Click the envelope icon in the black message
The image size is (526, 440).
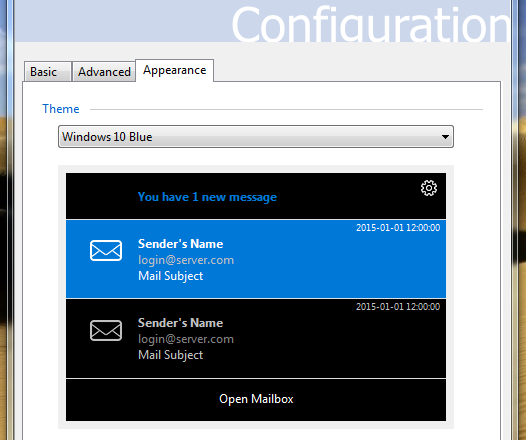[106, 330]
